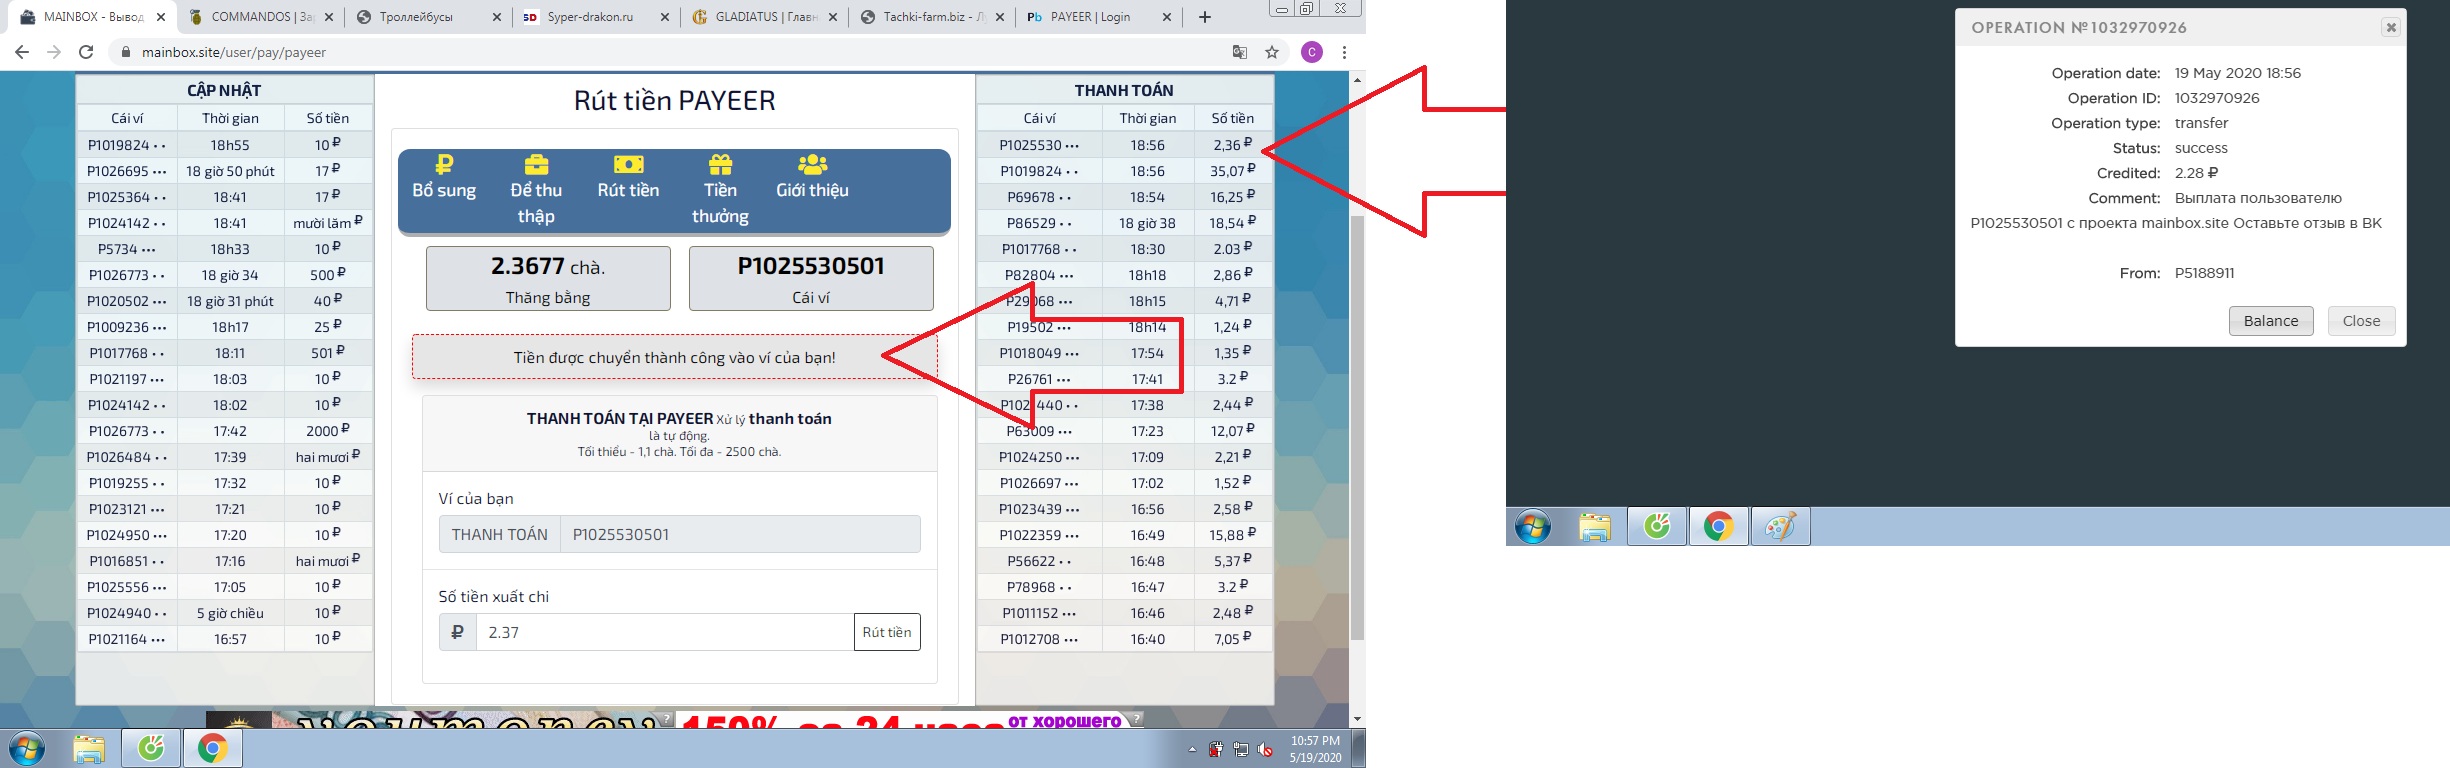Click the From value P5188911 in the Payeer dialog
This screenshot has width=2450, height=768.
tap(2204, 273)
